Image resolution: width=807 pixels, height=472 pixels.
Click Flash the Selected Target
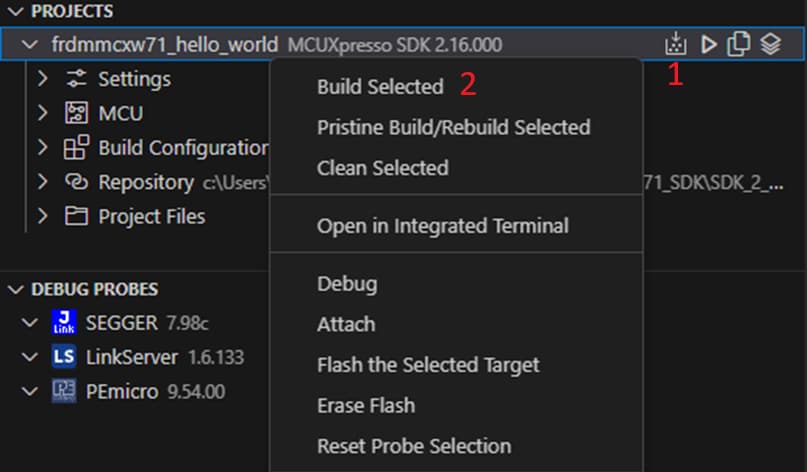coord(427,365)
